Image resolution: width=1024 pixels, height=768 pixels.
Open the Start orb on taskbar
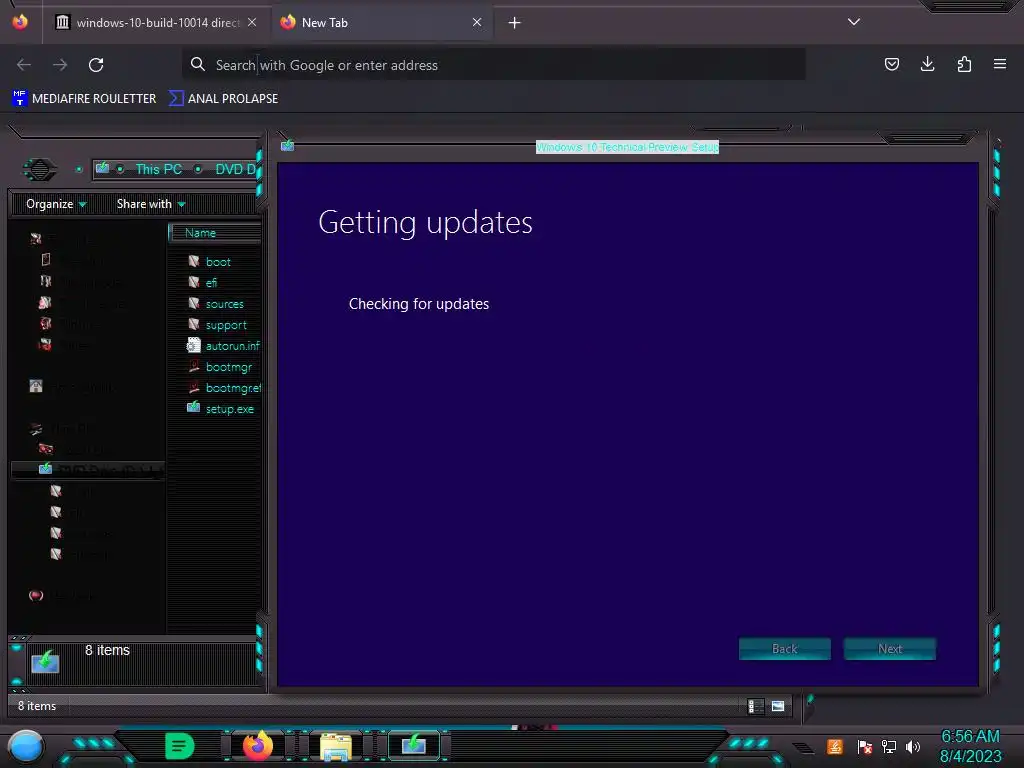coord(26,746)
